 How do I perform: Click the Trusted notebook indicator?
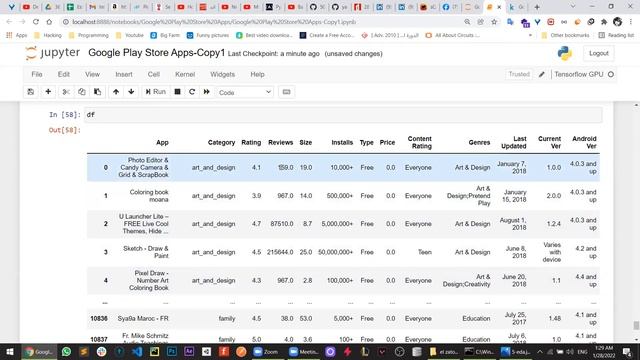[519, 74]
